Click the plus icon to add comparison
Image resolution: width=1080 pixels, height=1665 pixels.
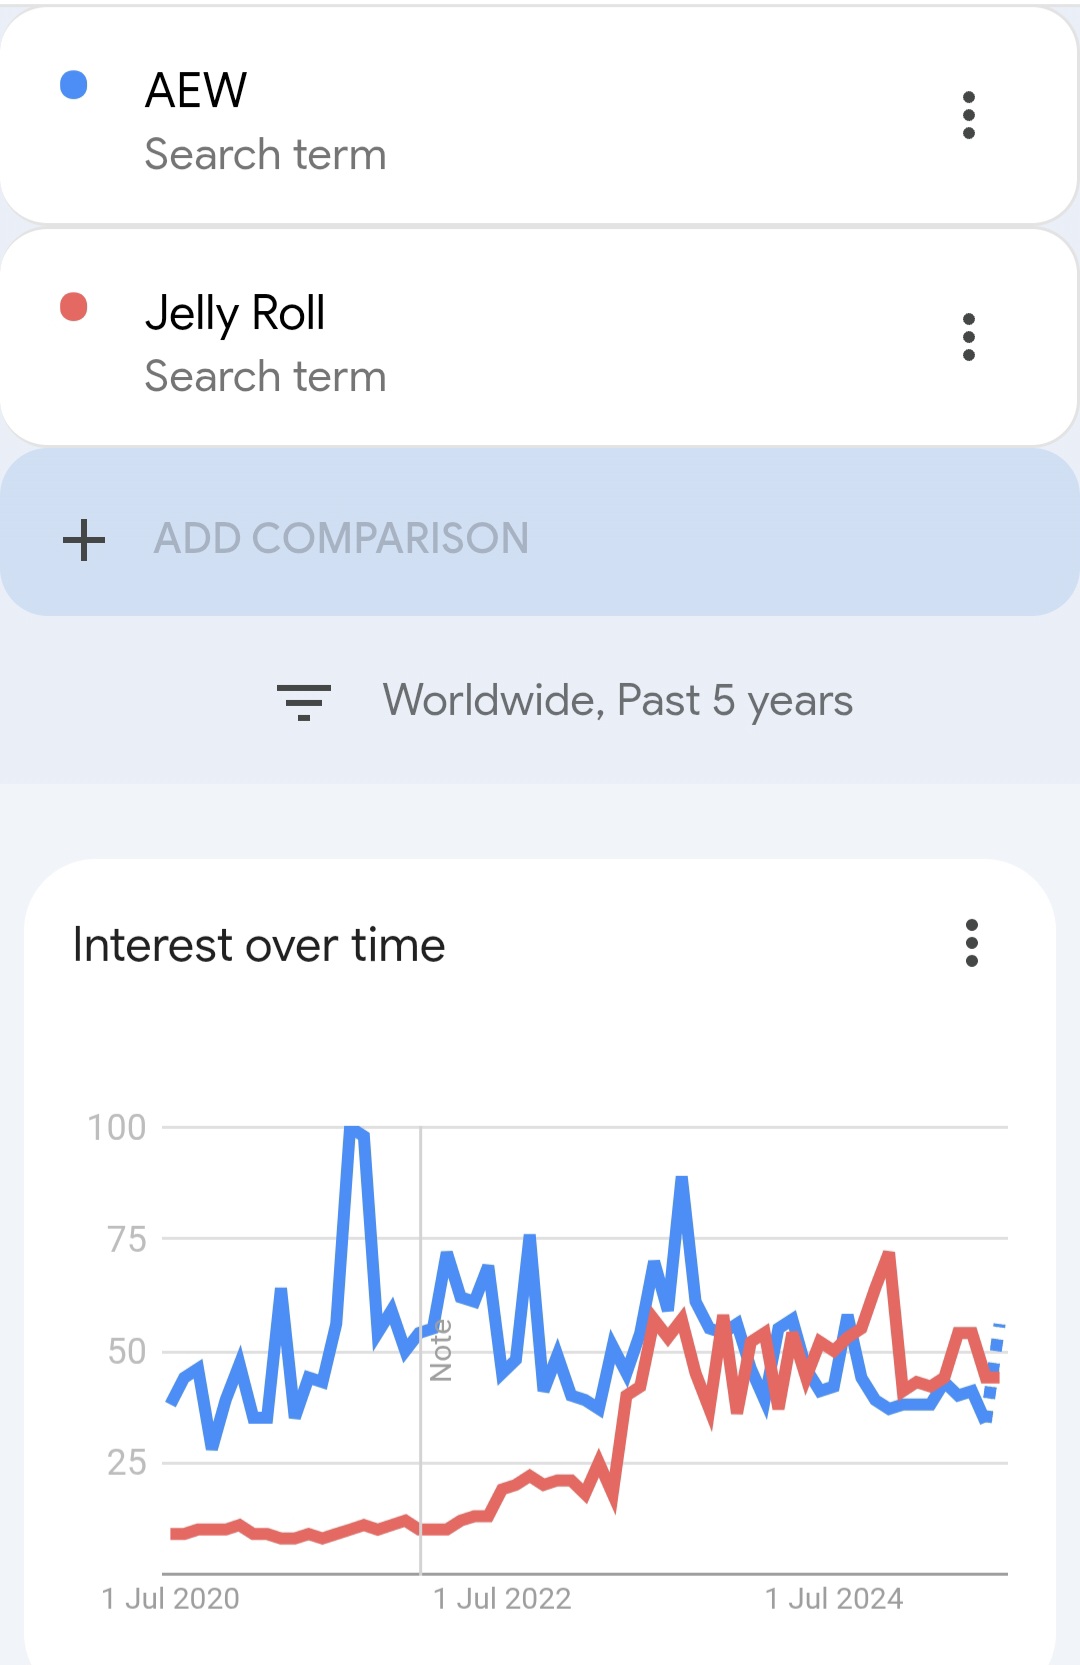coord(84,540)
